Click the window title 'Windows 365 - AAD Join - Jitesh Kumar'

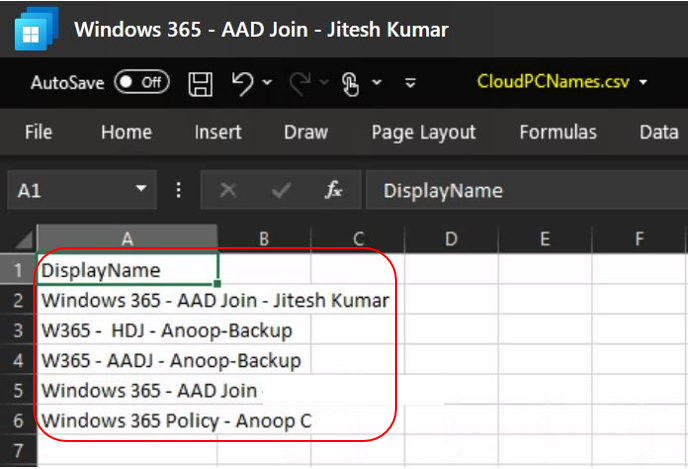pyautogui.click(x=262, y=29)
